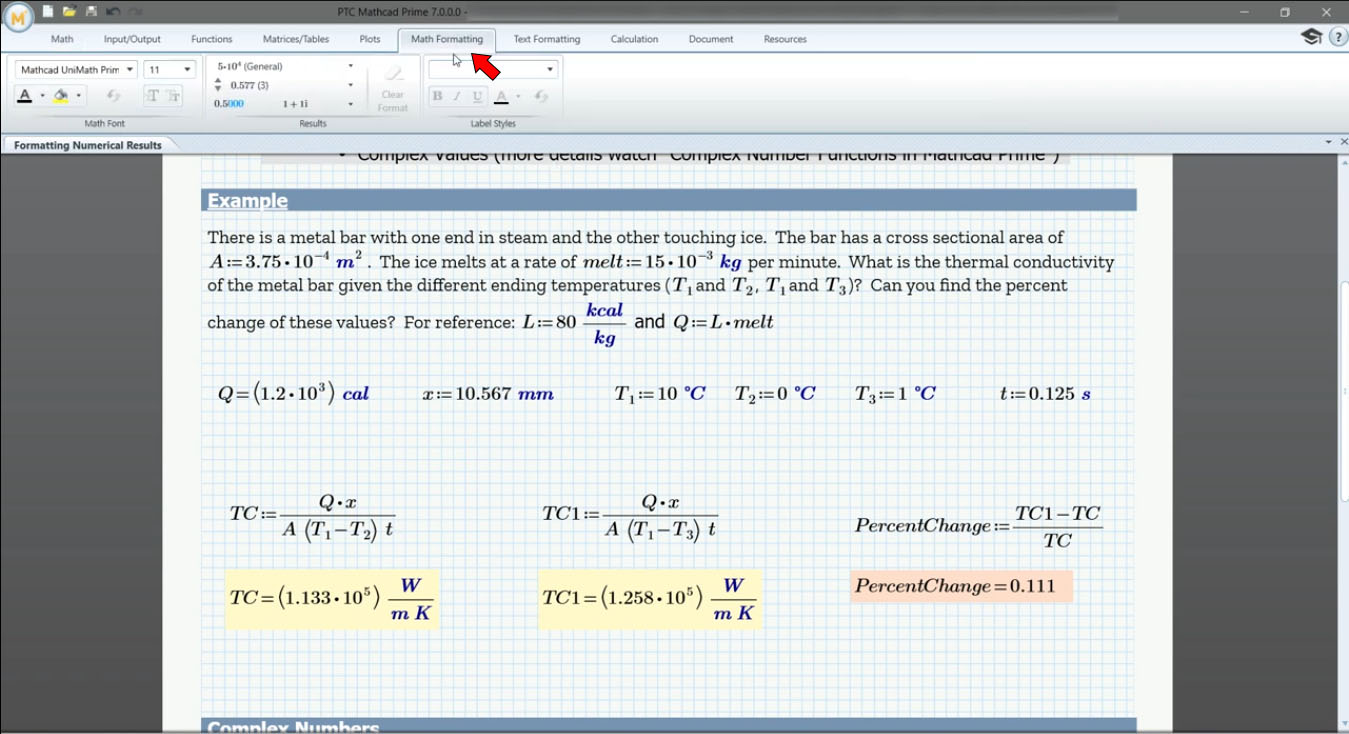Reset label style formatting icon
The height and width of the screenshot is (734, 1349).
[x=541, y=96]
